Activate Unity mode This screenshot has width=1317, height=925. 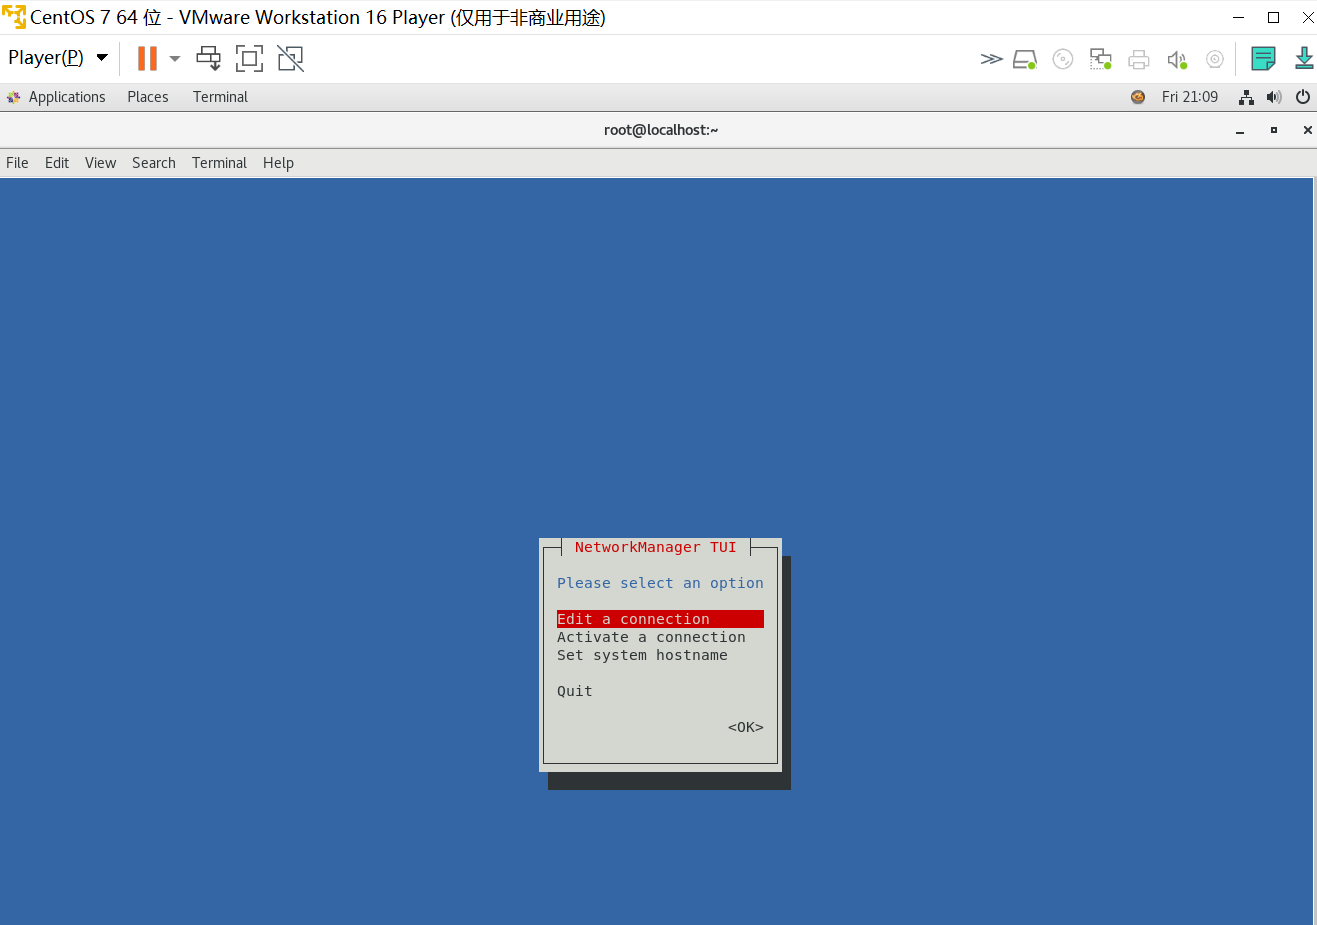(290, 58)
